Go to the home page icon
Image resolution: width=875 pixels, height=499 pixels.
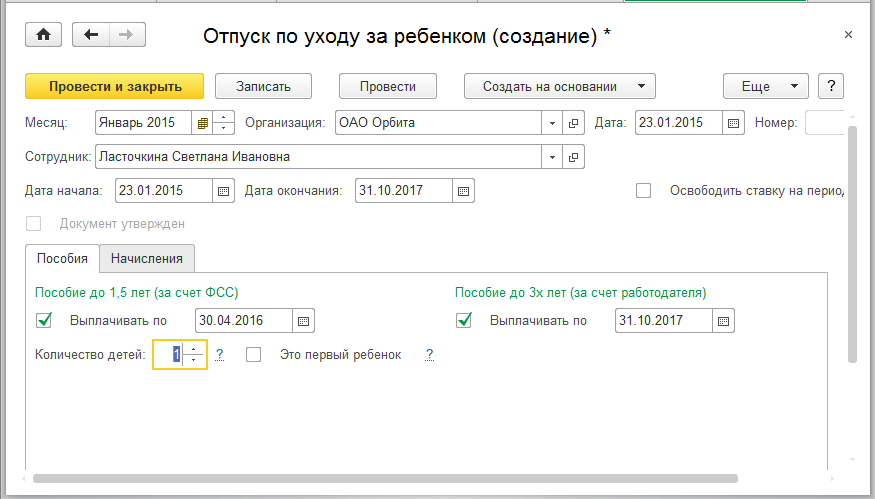[x=44, y=35]
